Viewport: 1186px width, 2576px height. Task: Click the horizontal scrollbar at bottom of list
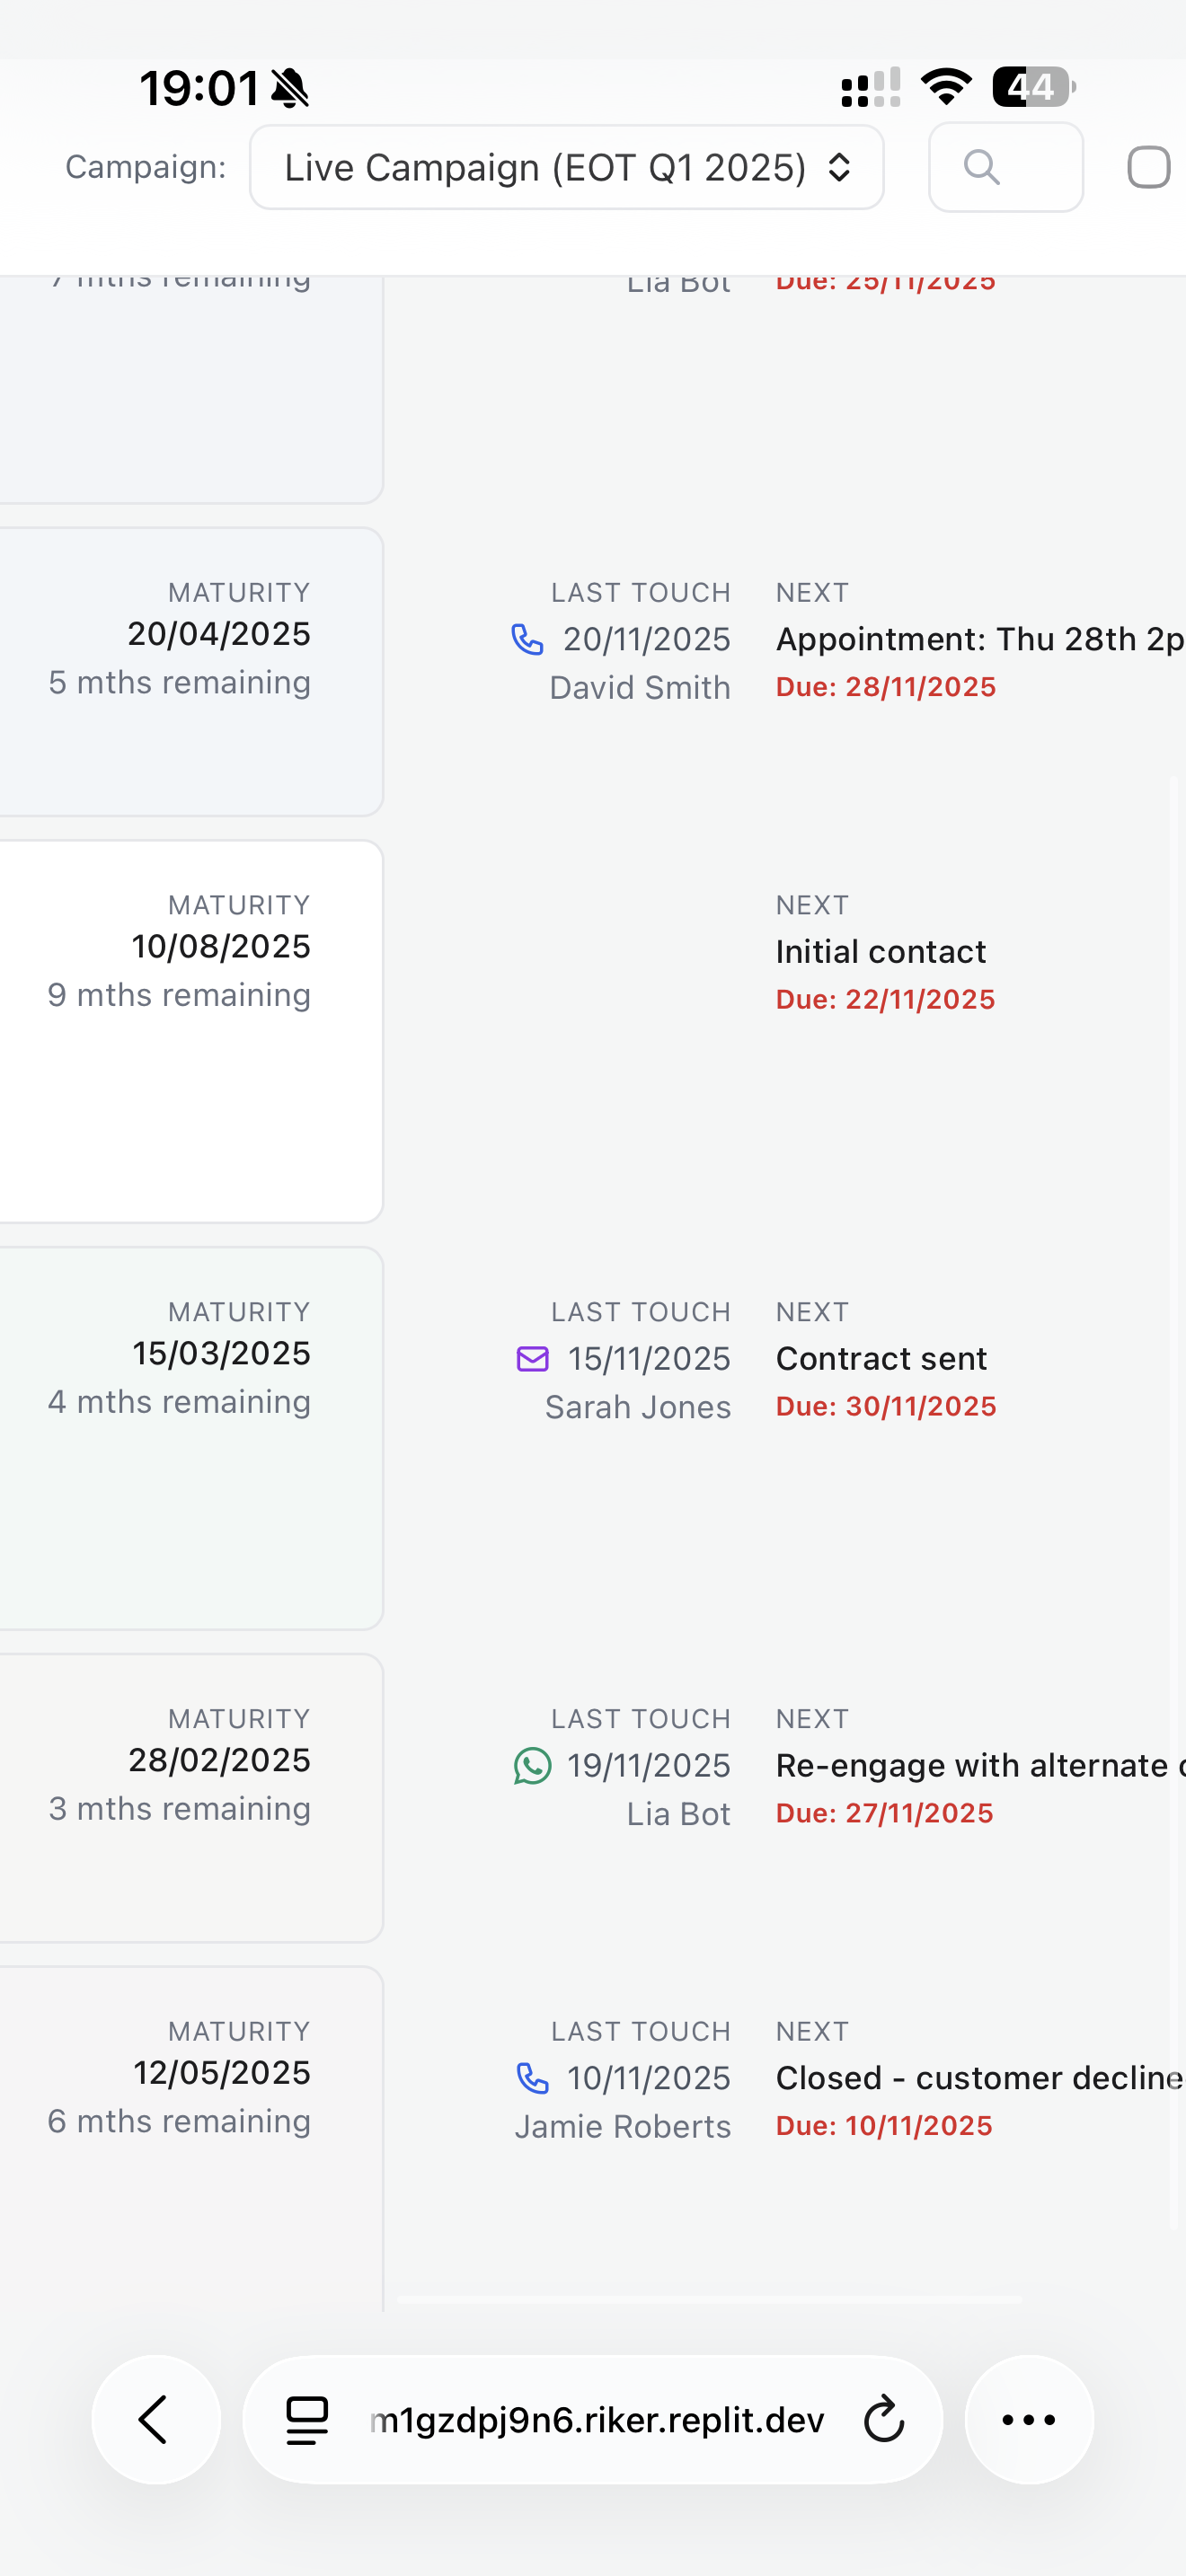(x=709, y=2300)
